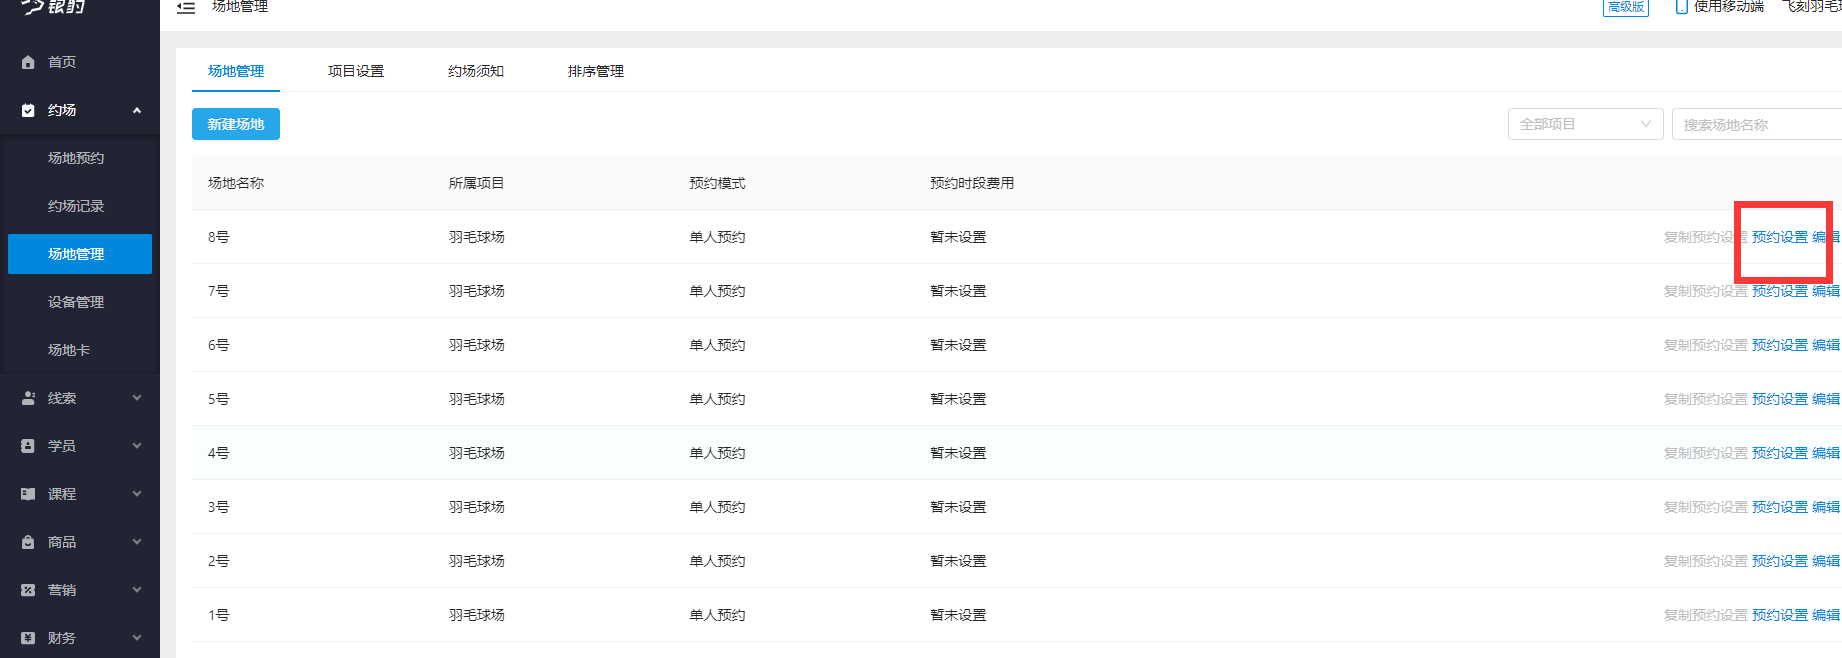Image resolution: width=1842 pixels, height=658 pixels.
Task: Open the 全部项目 dropdown filter
Action: (1585, 124)
